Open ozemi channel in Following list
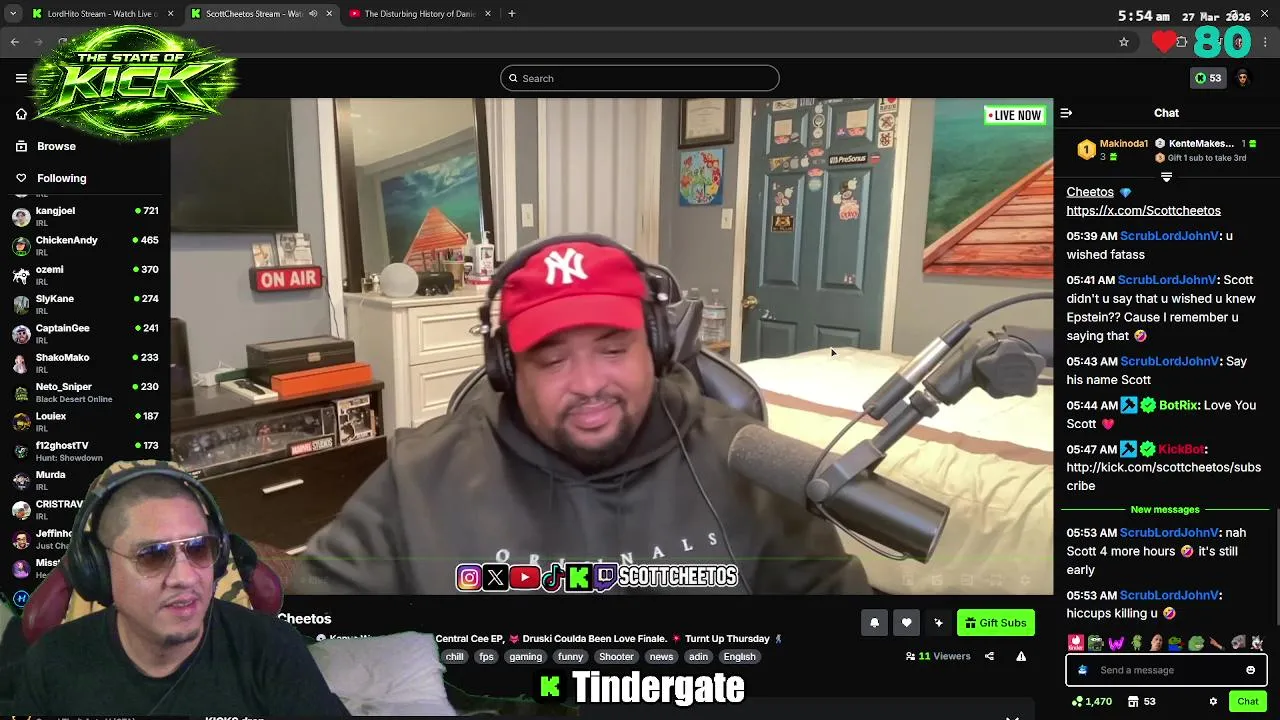1280x720 pixels. [x=85, y=274]
